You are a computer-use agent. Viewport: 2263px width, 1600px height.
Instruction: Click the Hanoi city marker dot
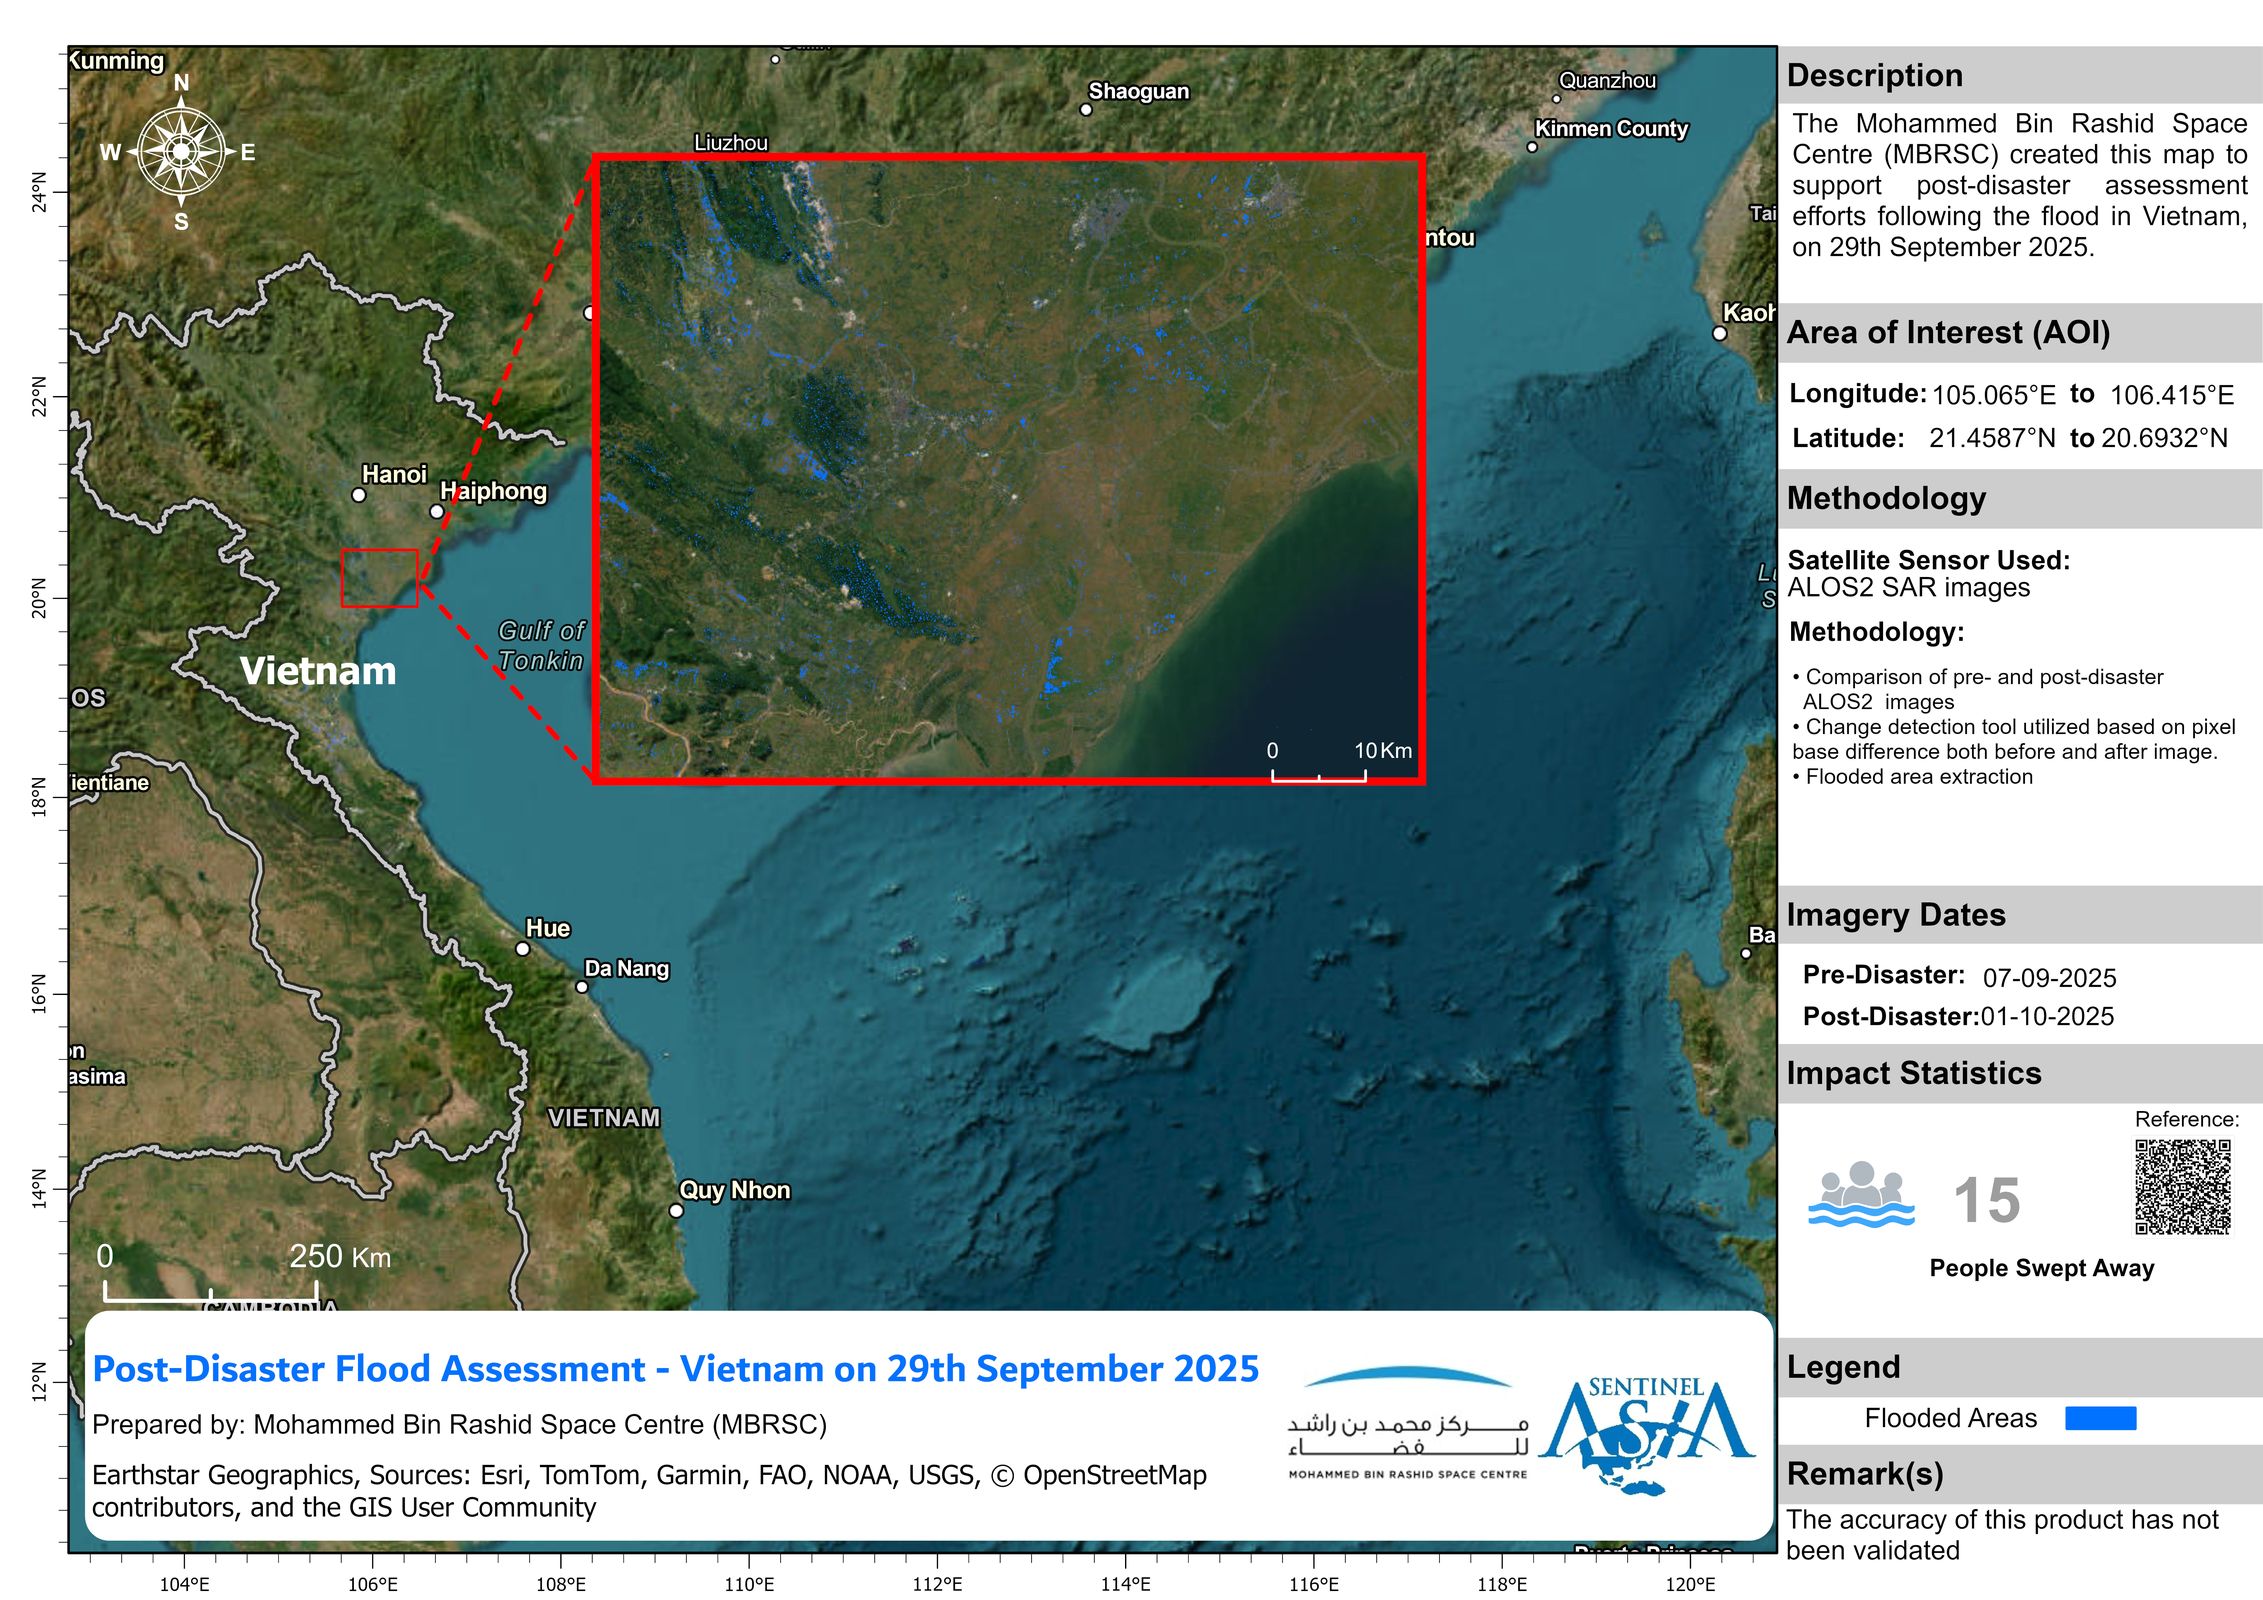pyautogui.click(x=359, y=495)
